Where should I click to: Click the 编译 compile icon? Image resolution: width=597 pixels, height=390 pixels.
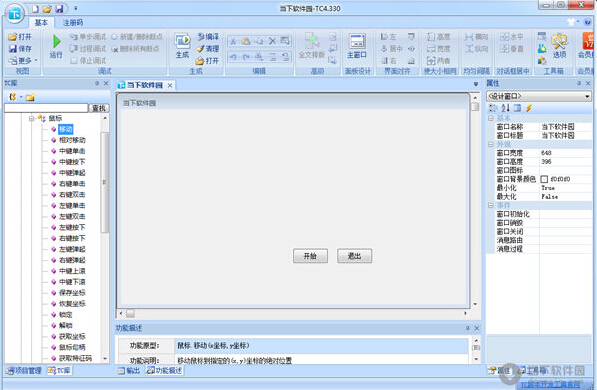201,37
